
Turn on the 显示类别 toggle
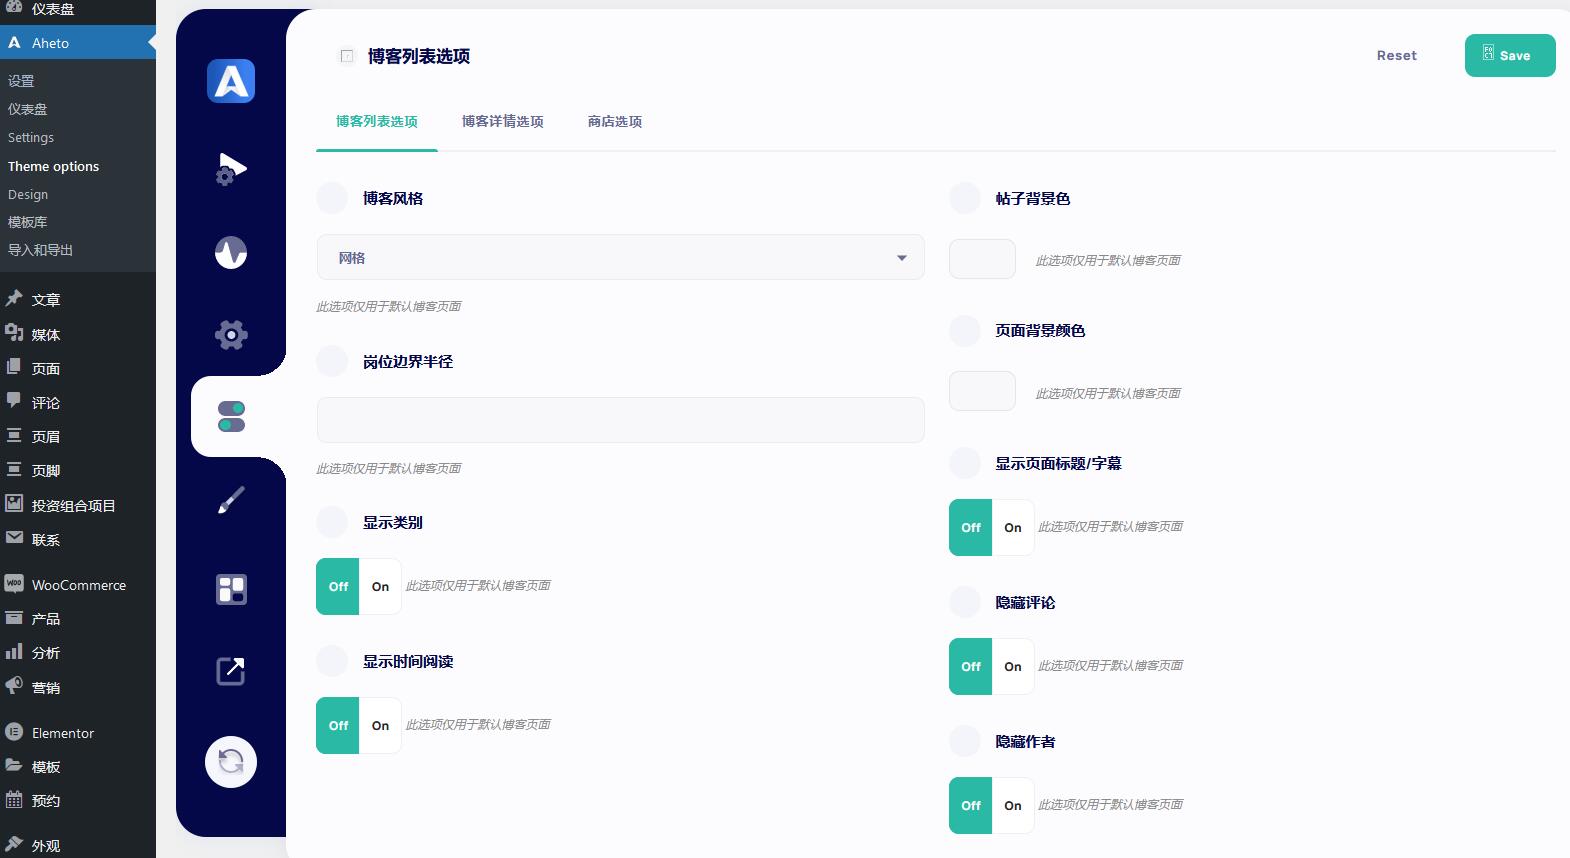click(x=380, y=587)
